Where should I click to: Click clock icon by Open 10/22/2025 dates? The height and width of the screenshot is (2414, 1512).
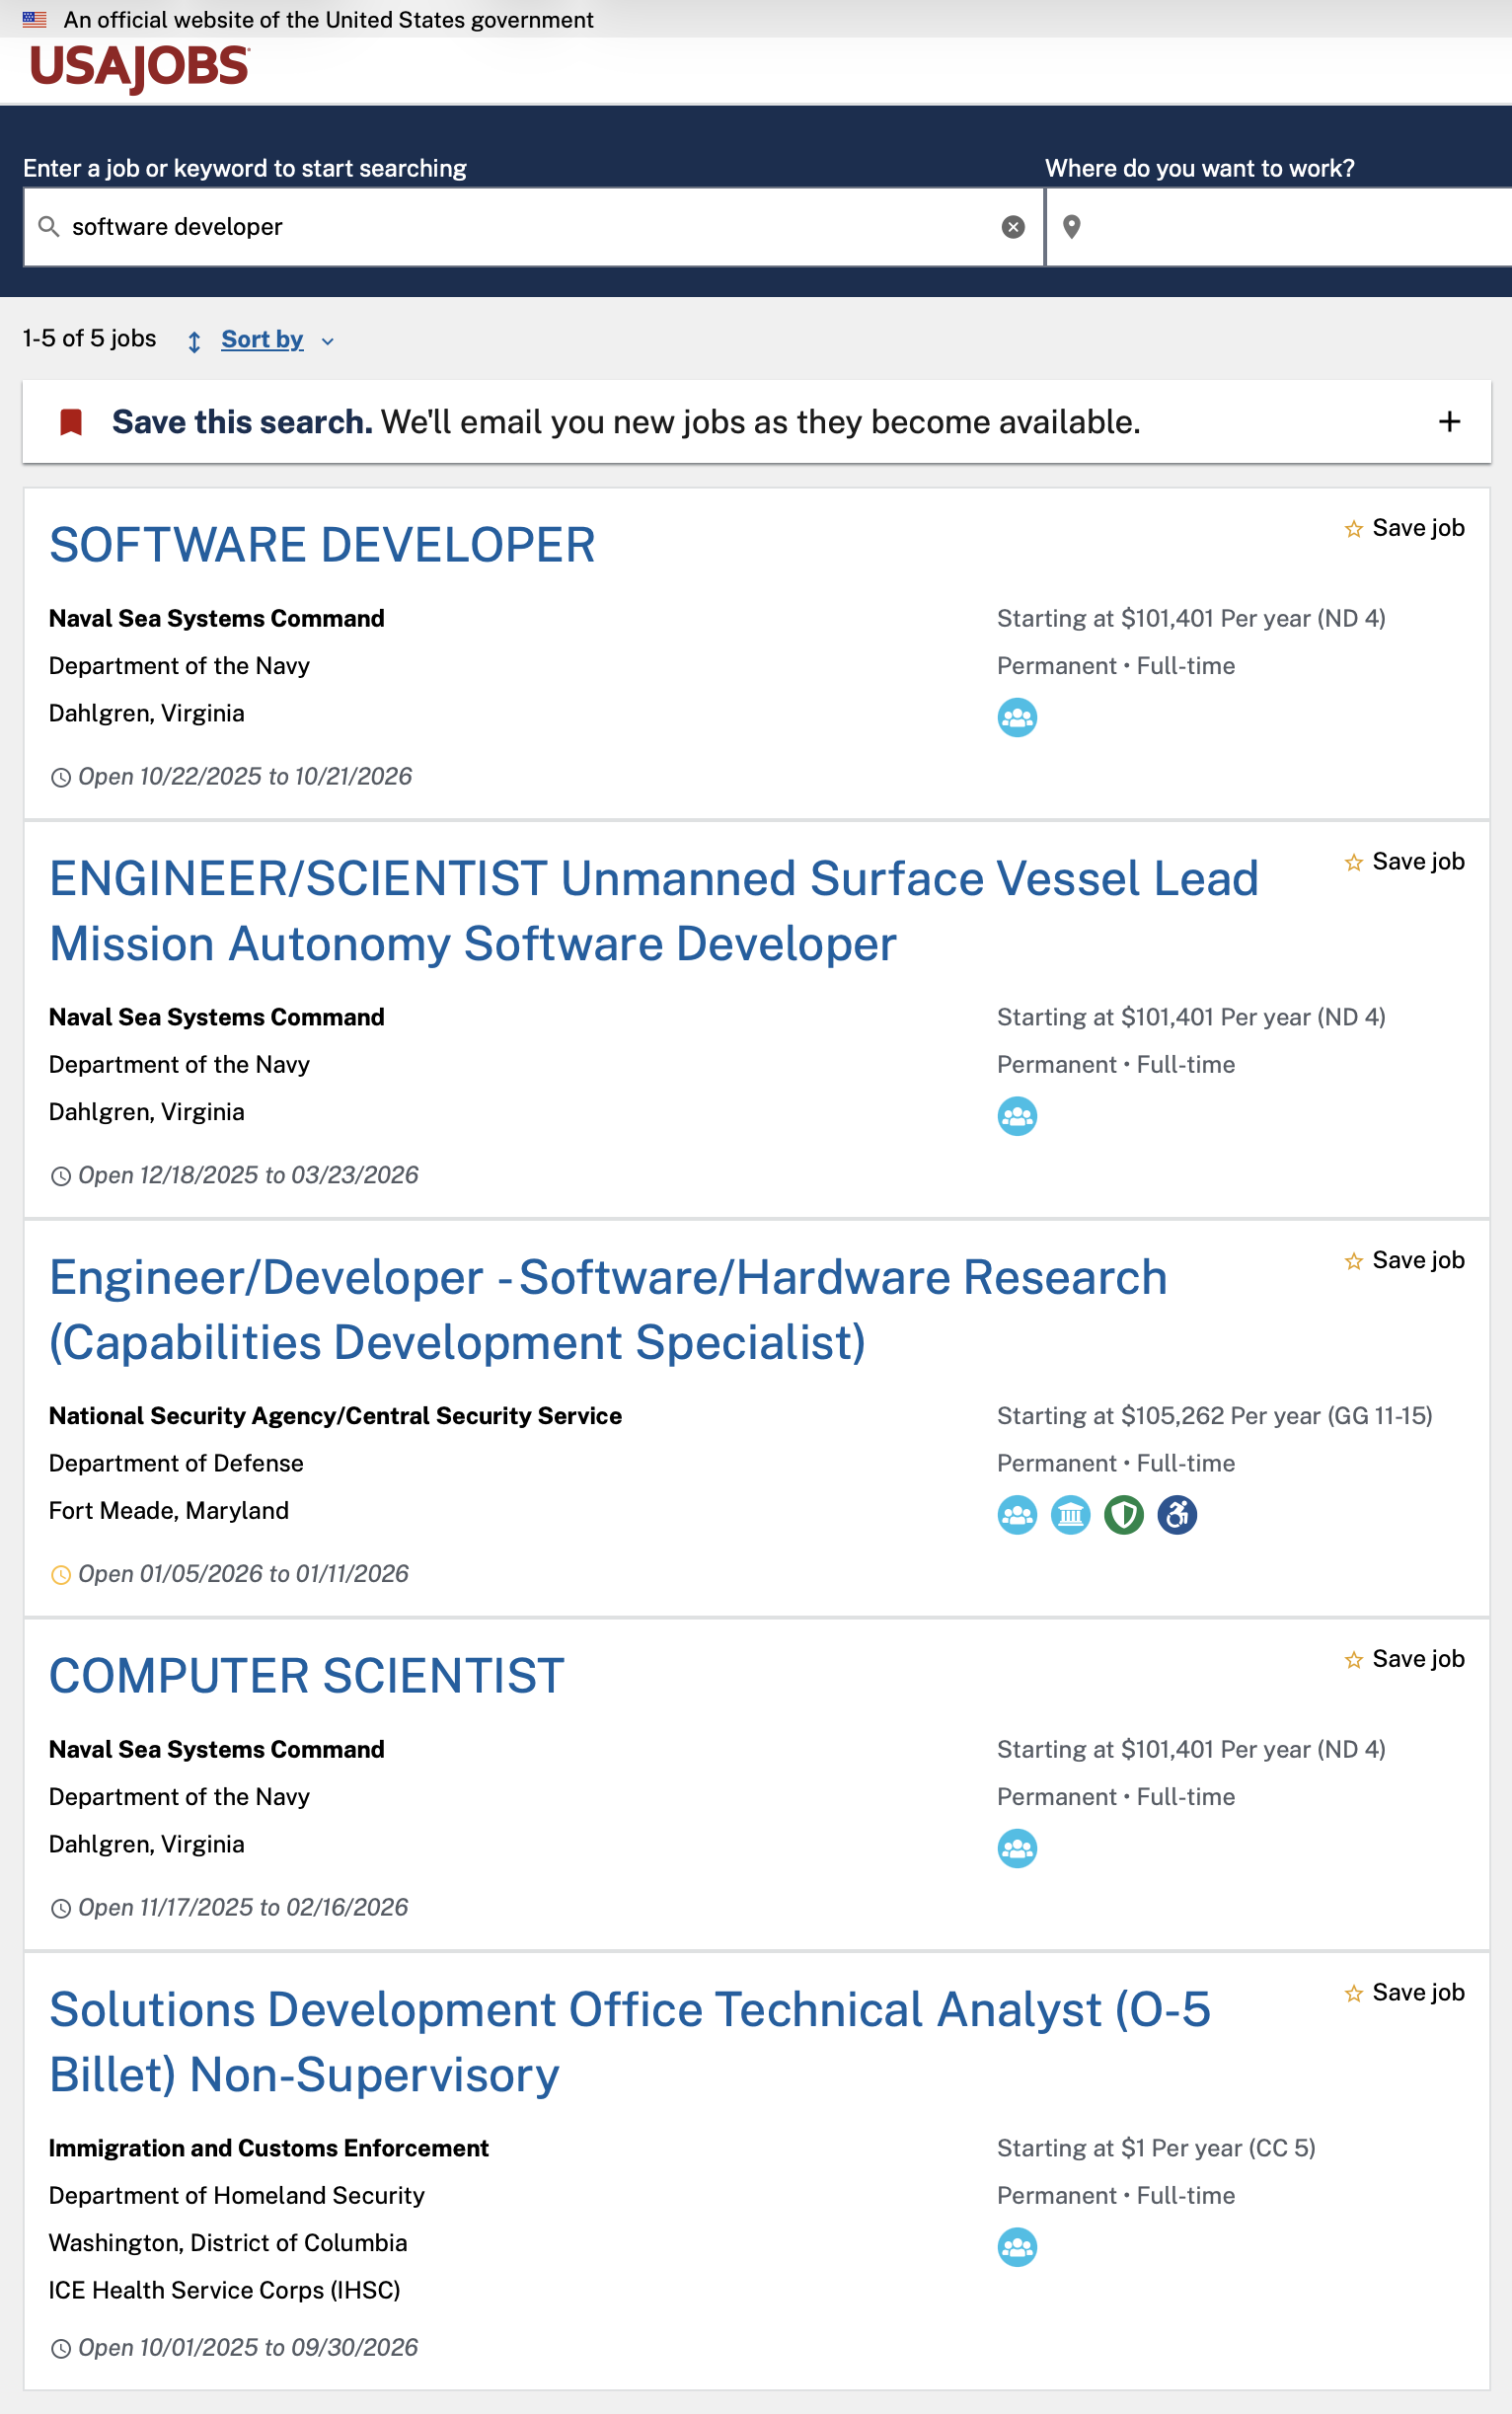click(61, 777)
